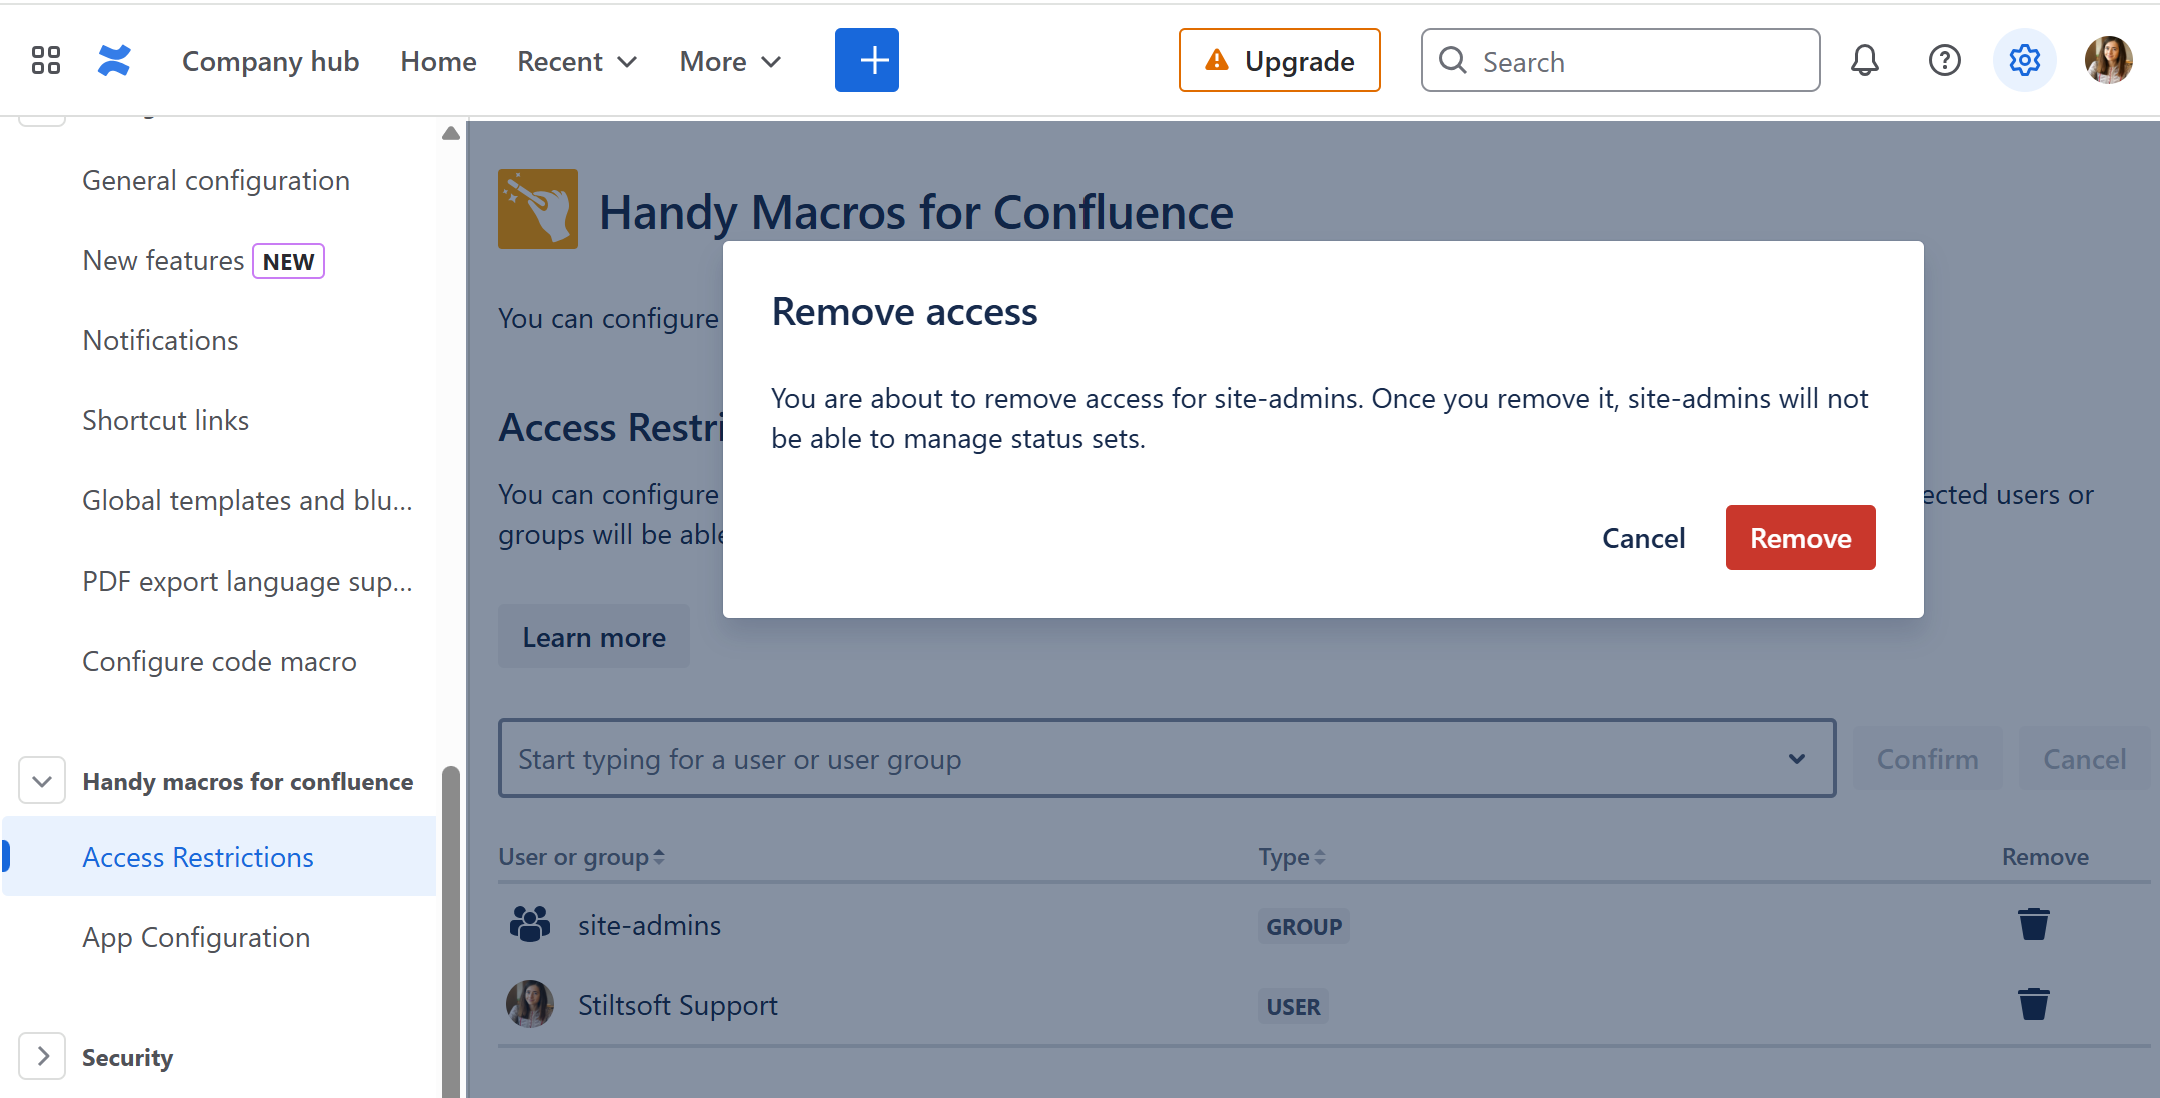Image resolution: width=2160 pixels, height=1098 pixels.
Task: Click the trash icon for Stiltsoft Support
Action: [2033, 1004]
